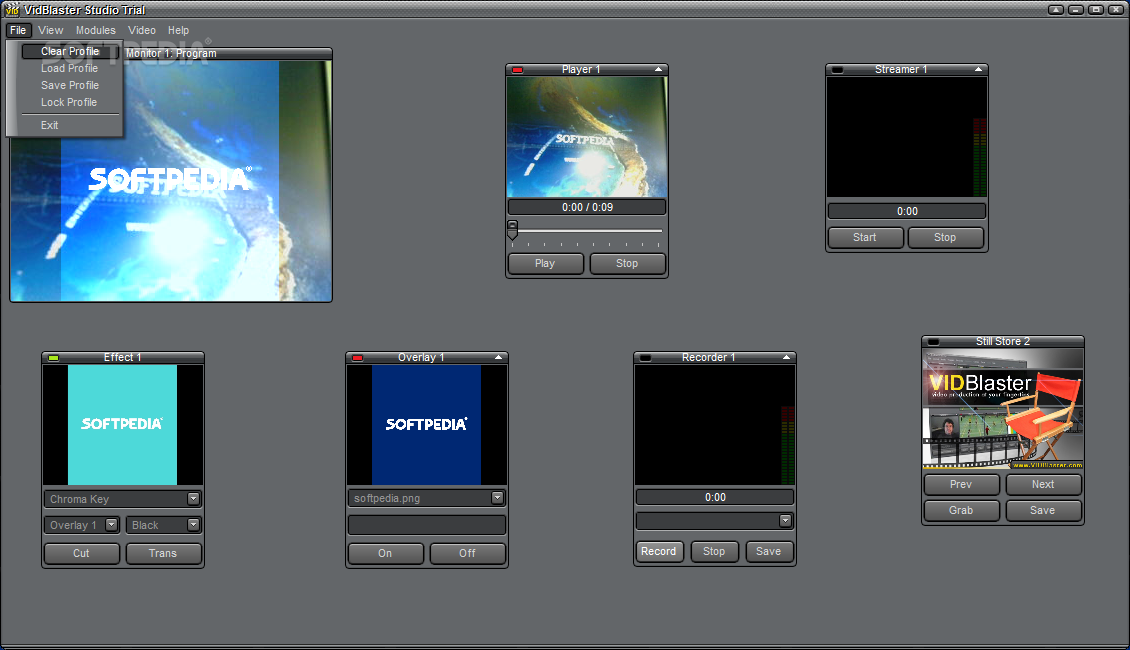
Task: Open the Overlay 1 source dropdown in Effect 1
Action: [x=111, y=525]
